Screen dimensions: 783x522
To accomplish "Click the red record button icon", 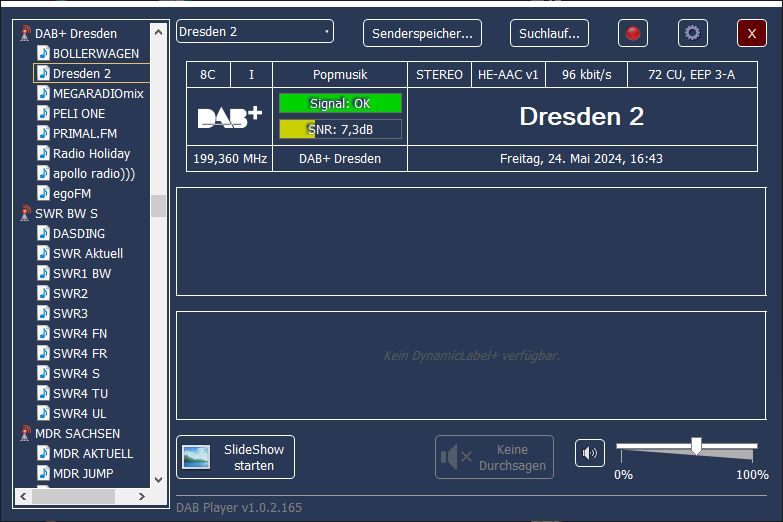I will pos(632,33).
